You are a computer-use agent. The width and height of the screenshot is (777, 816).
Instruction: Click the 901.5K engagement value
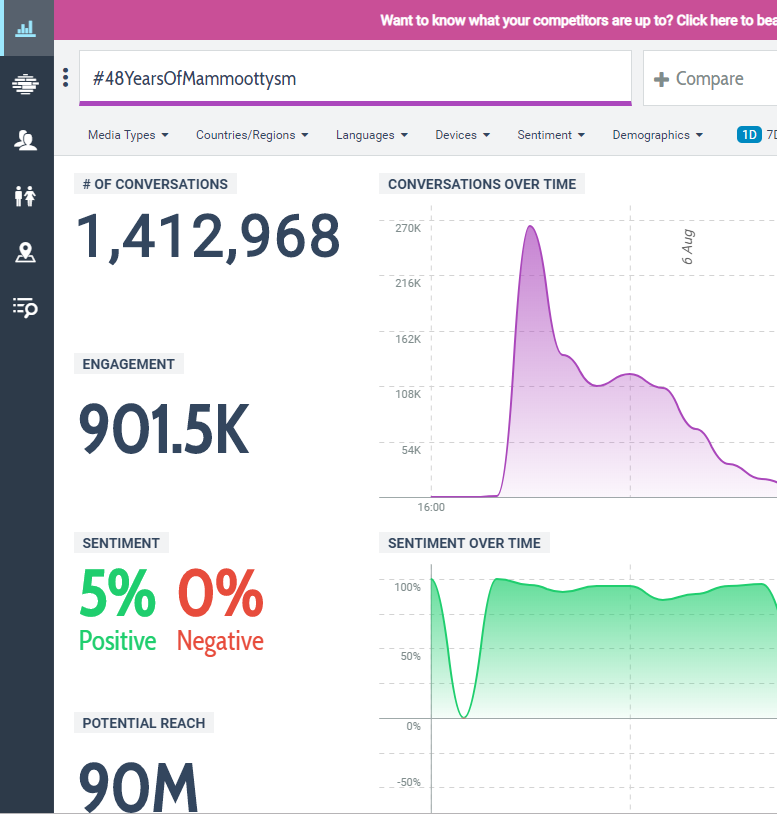164,429
